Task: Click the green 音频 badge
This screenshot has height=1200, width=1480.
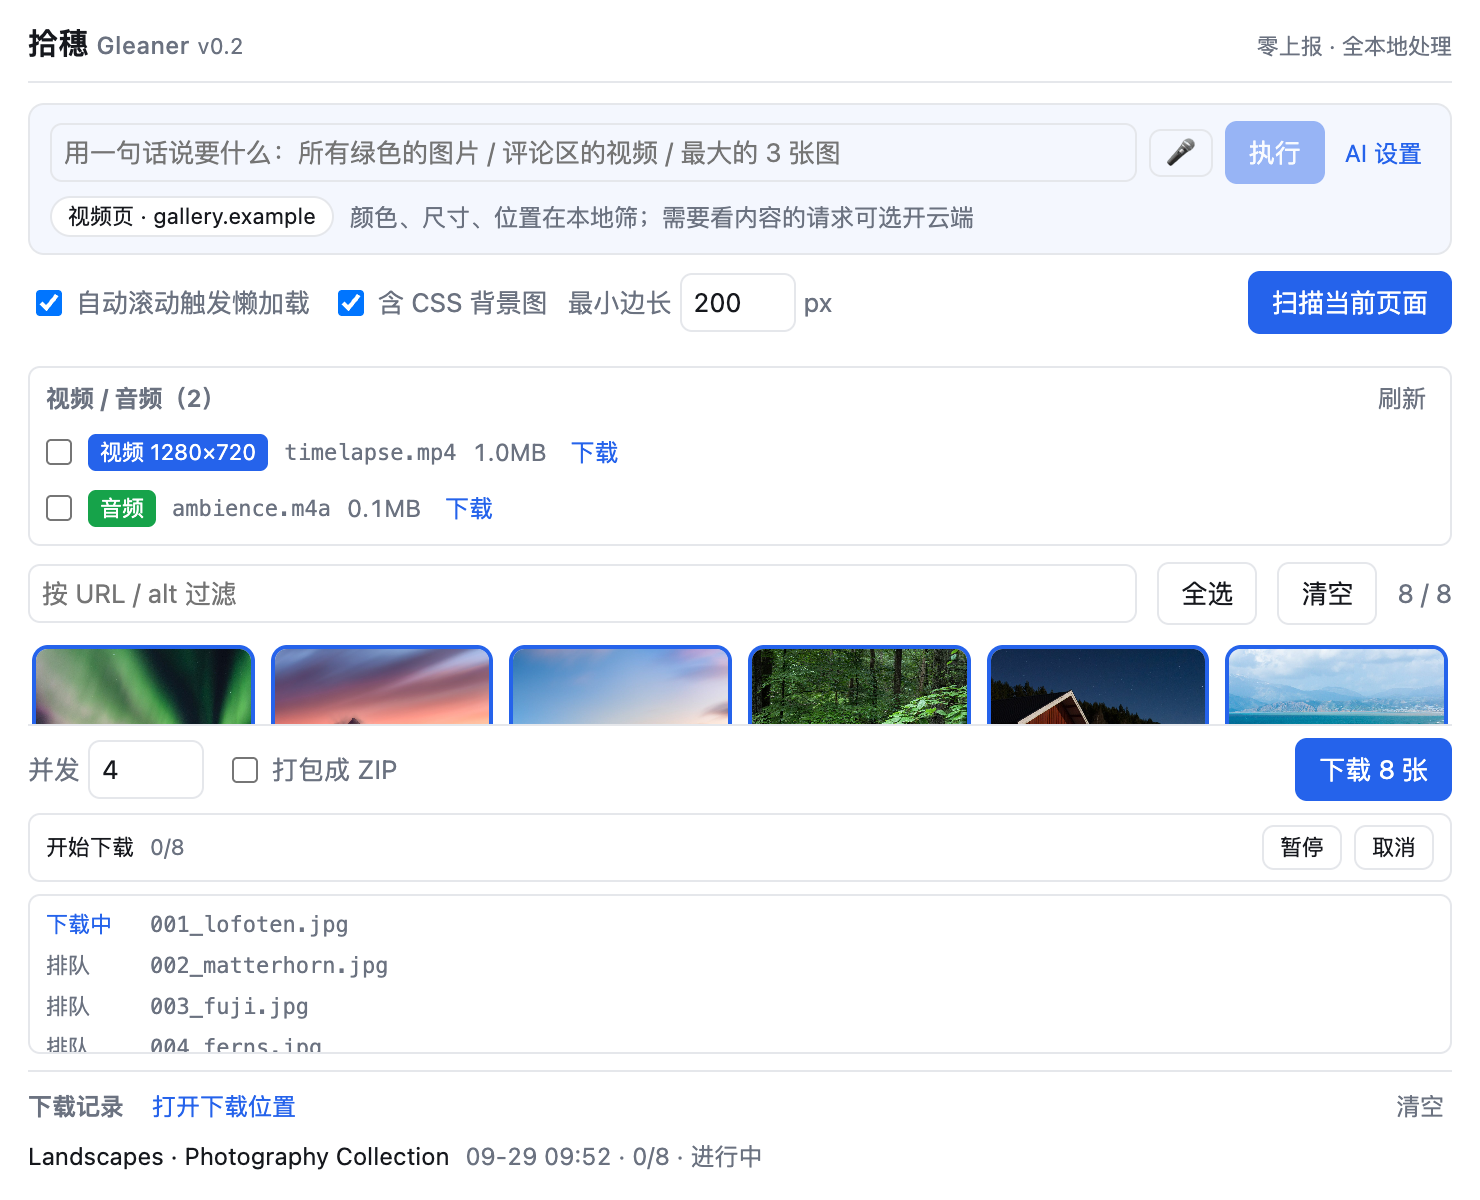Action: (122, 508)
